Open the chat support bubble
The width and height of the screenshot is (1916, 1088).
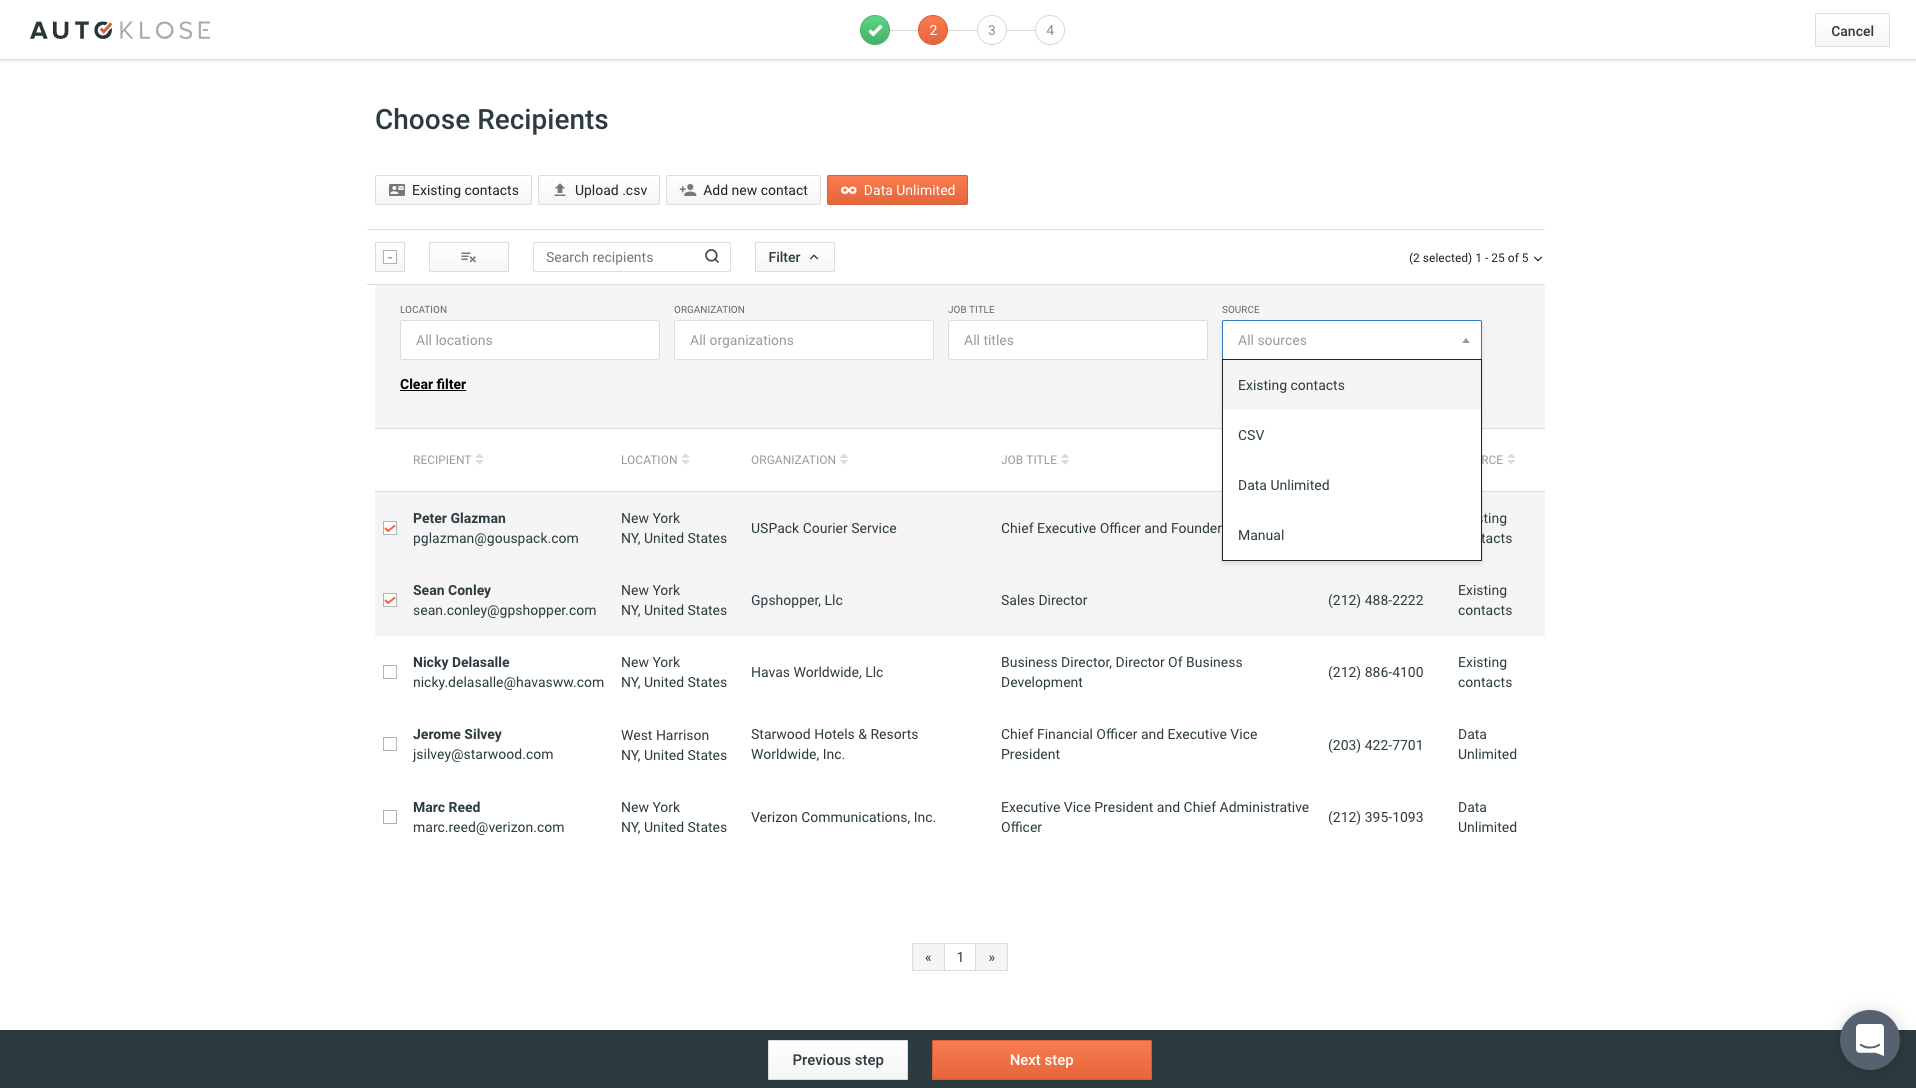[1869, 1040]
